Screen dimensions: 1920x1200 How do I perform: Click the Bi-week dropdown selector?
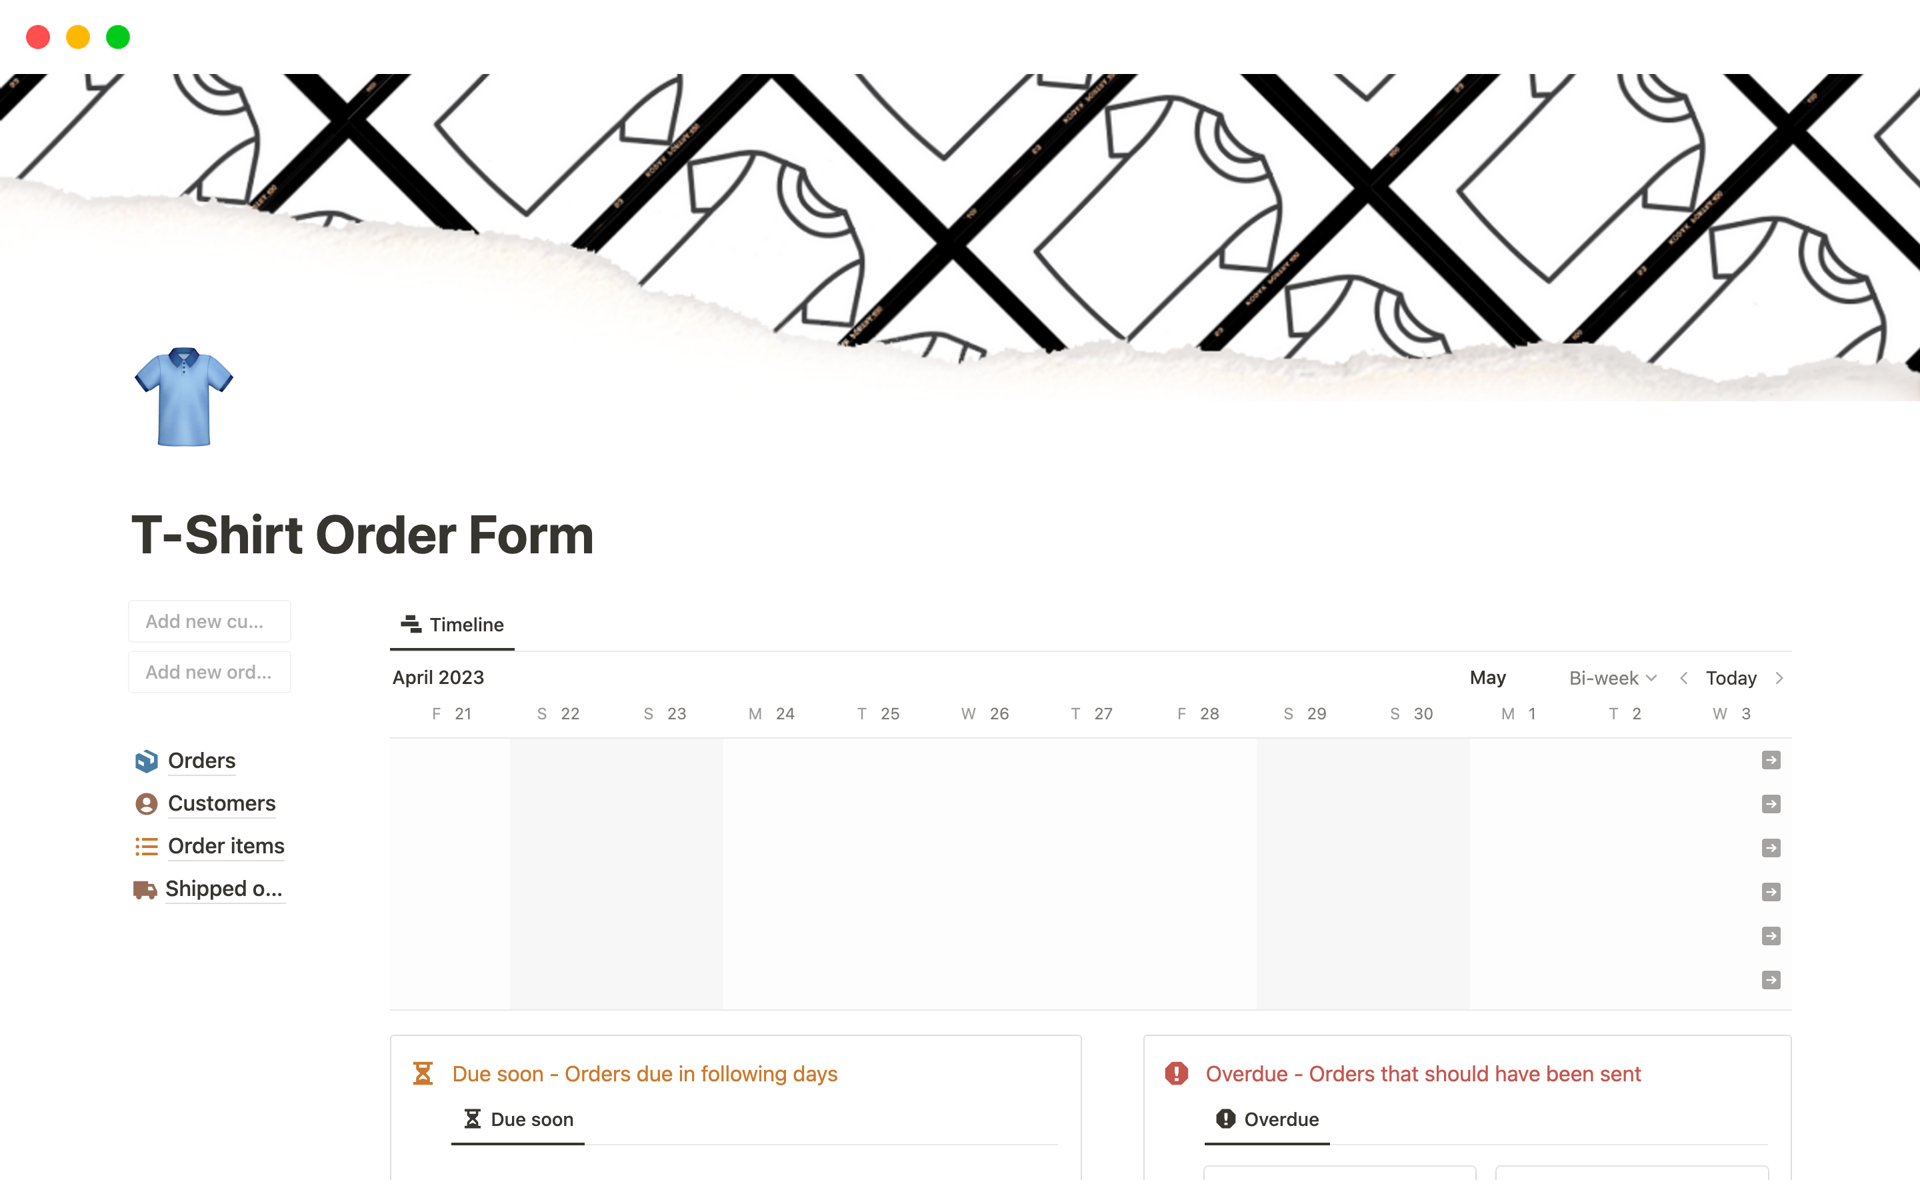1610,677
